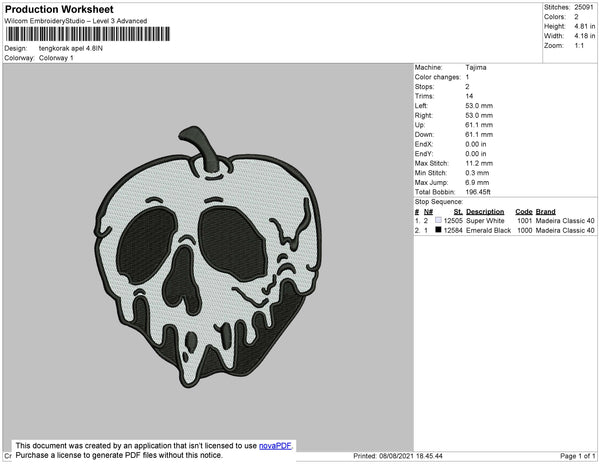Click the 'Stop Sequence:' label

click(x=439, y=202)
